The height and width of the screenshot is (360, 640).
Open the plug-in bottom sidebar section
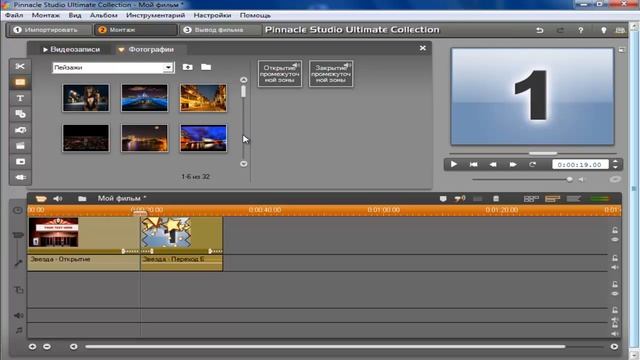click(x=20, y=177)
